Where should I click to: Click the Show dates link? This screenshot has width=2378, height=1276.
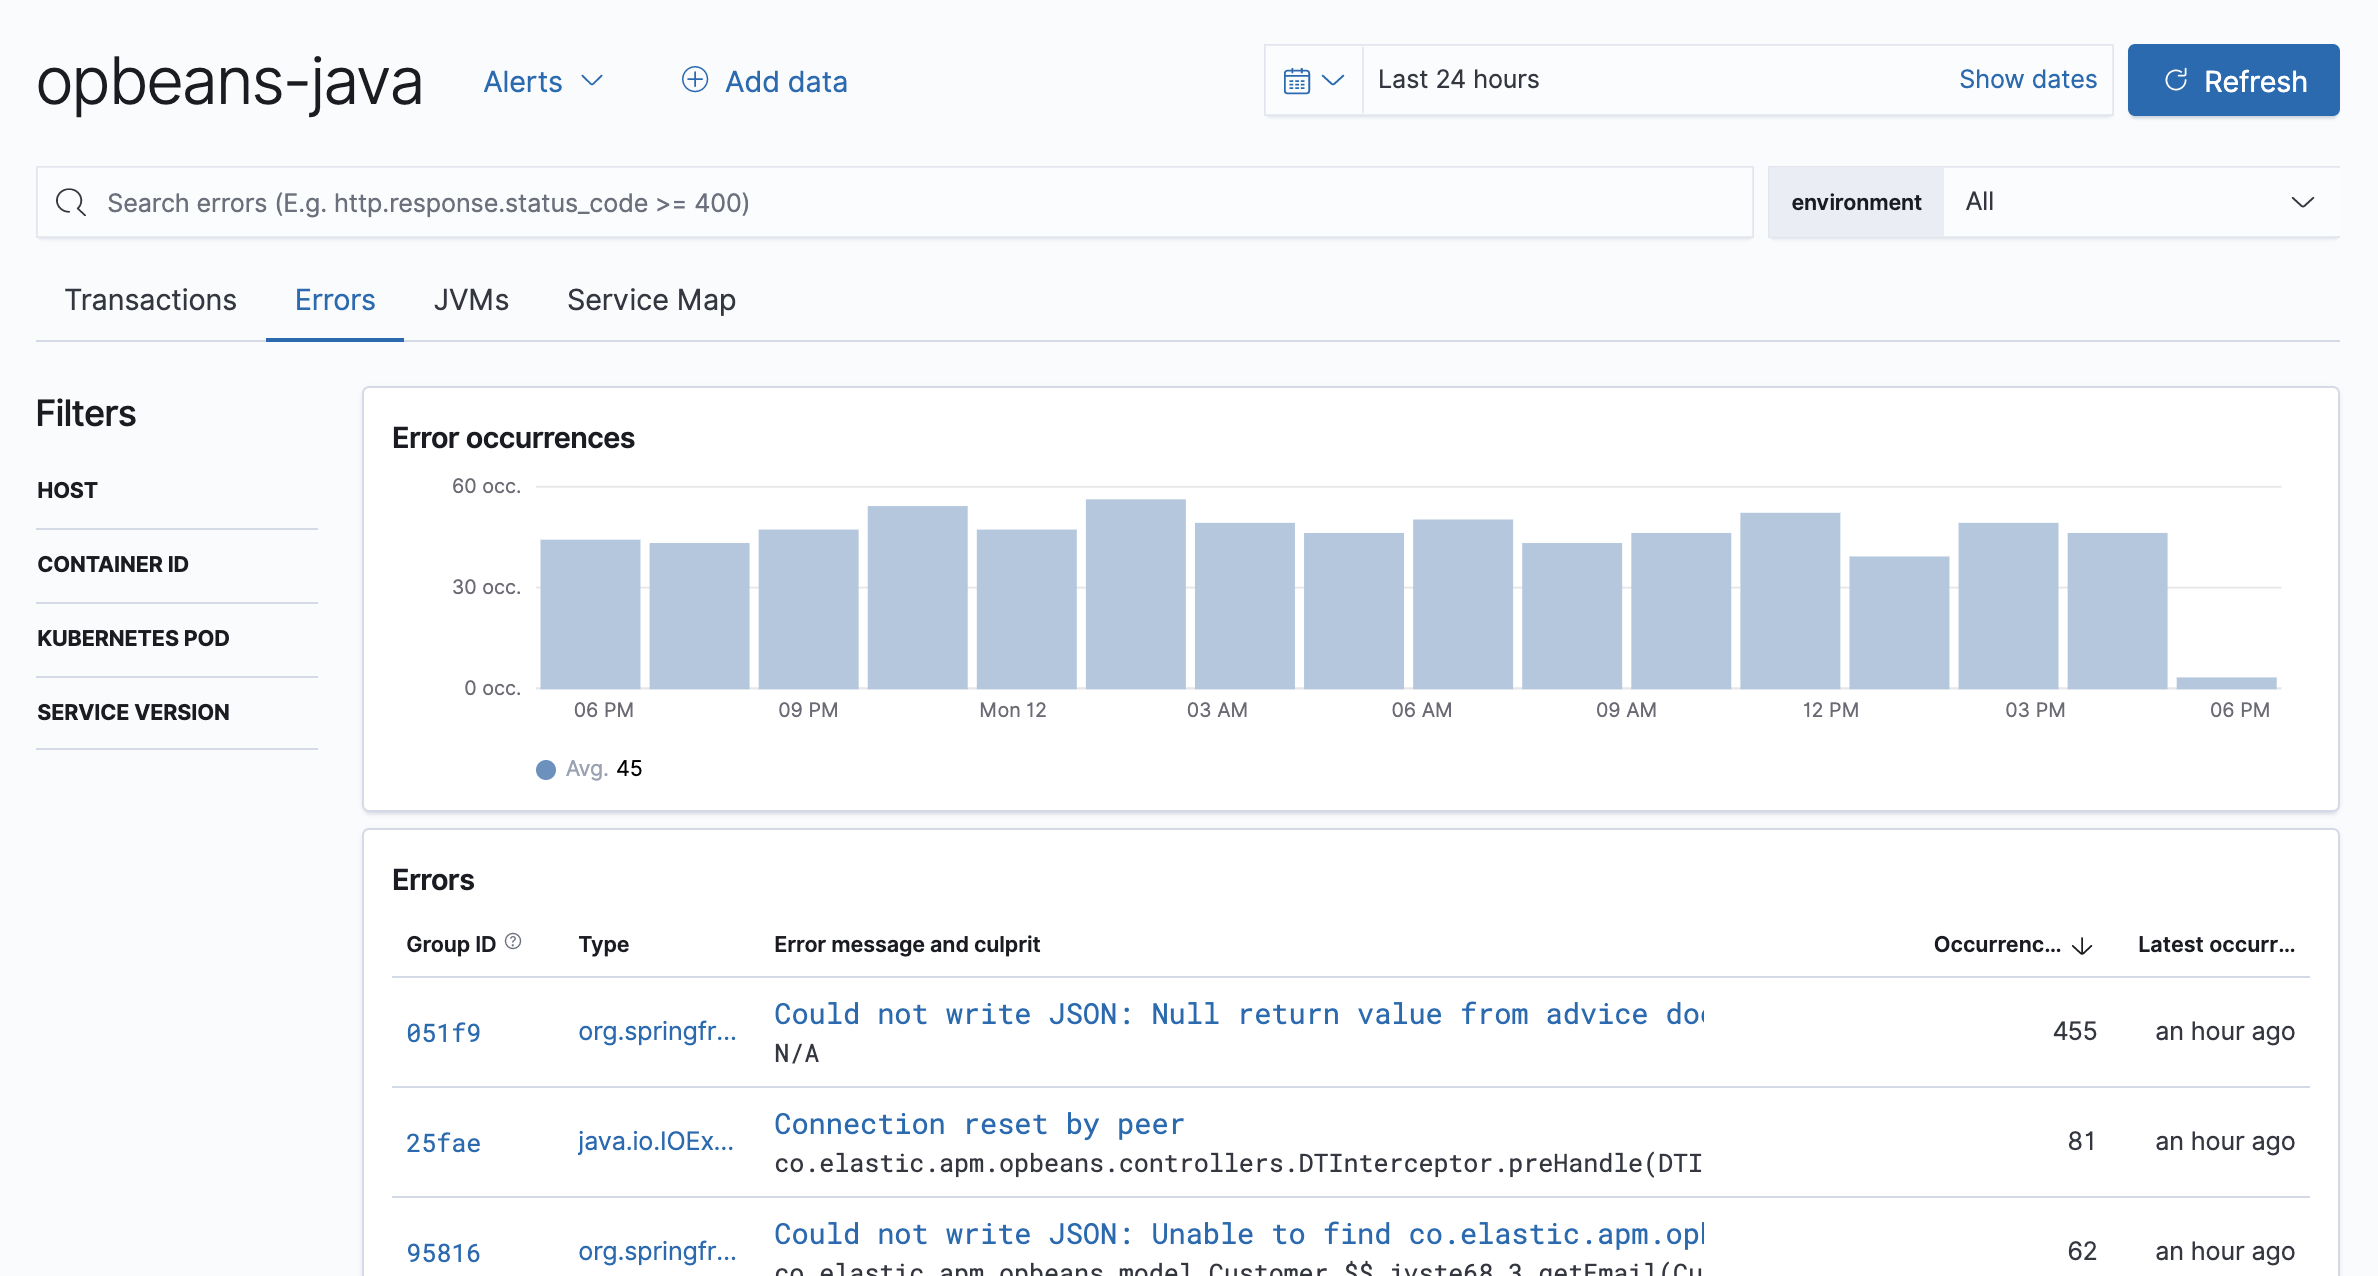tap(2027, 79)
